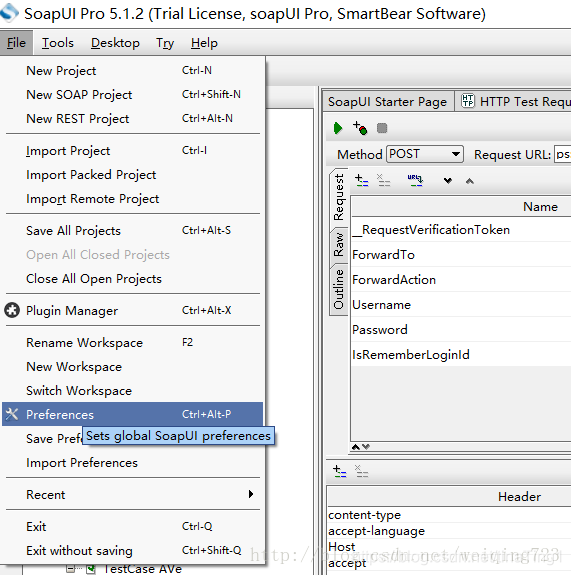Select Rename Workspace
The width and height of the screenshot is (571, 575).
pyautogui.click(x=133, y=343)
